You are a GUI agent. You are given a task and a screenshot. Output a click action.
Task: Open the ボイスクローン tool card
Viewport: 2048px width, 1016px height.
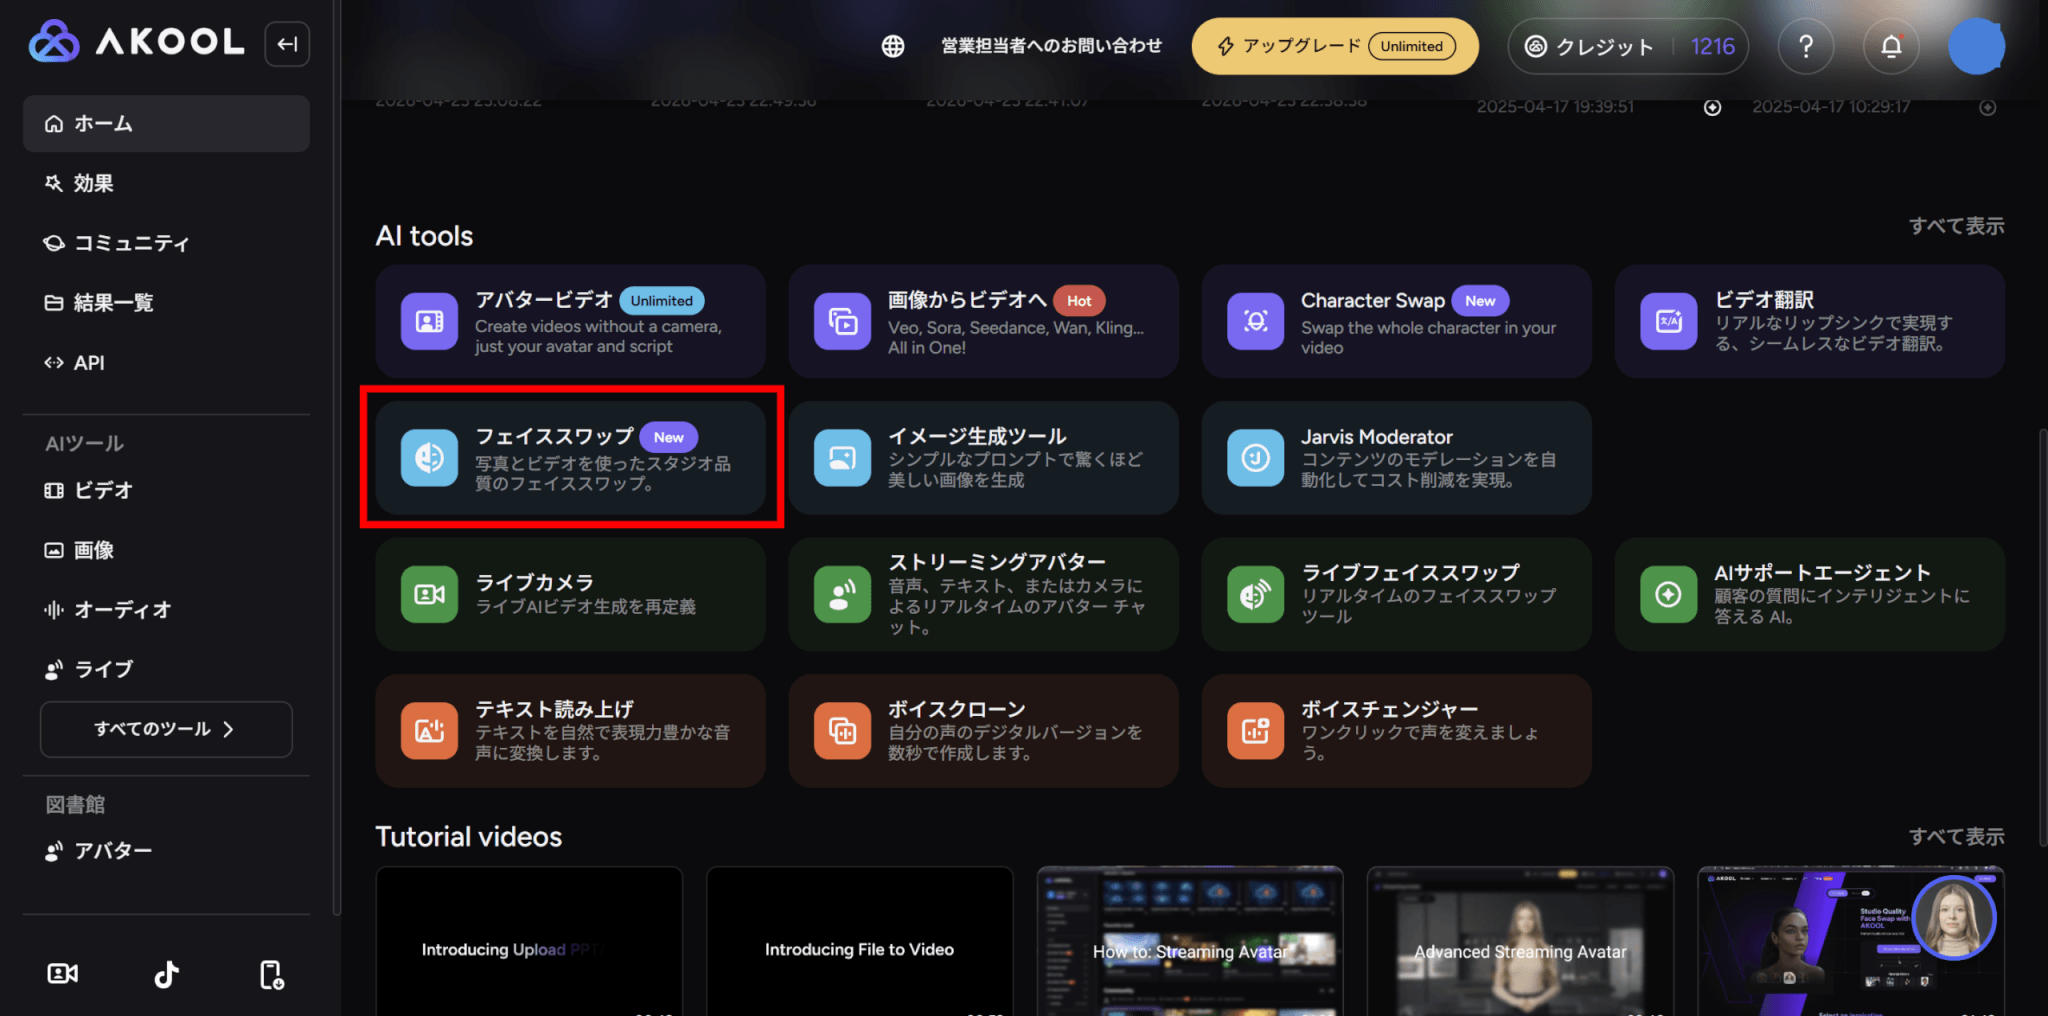point(983,731)
